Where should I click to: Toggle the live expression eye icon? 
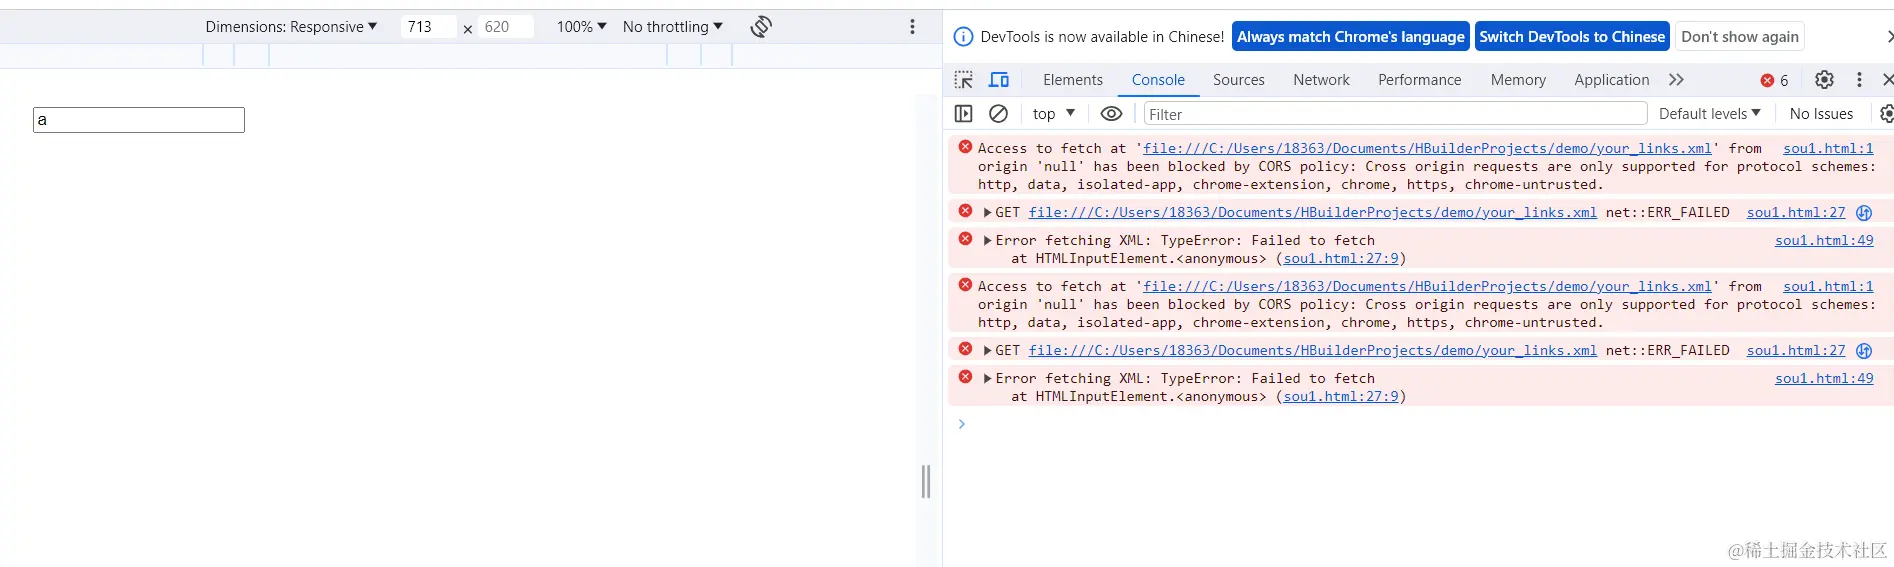pyautogui.click(x=1111, y=114)
